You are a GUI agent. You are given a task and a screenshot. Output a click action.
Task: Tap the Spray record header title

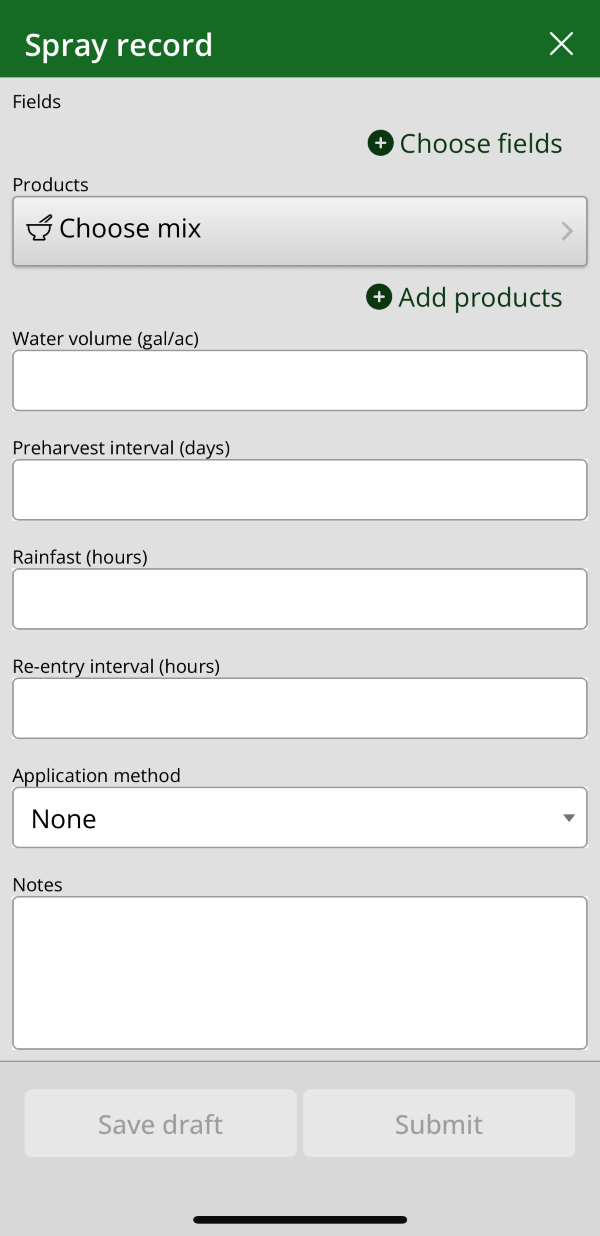[118, 45]
